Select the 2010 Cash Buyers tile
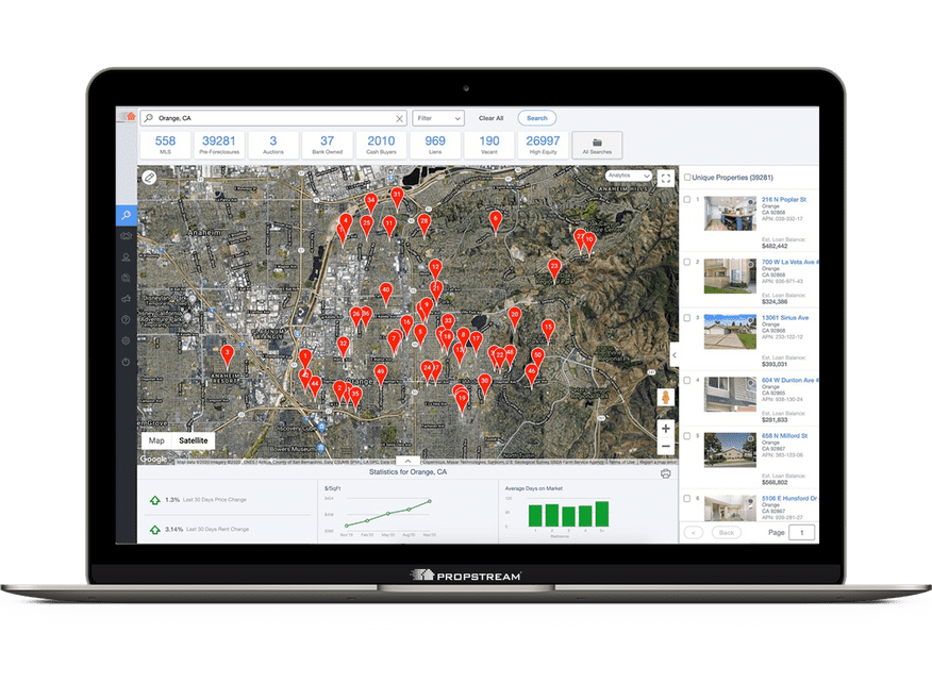 (x=381, y=145)
